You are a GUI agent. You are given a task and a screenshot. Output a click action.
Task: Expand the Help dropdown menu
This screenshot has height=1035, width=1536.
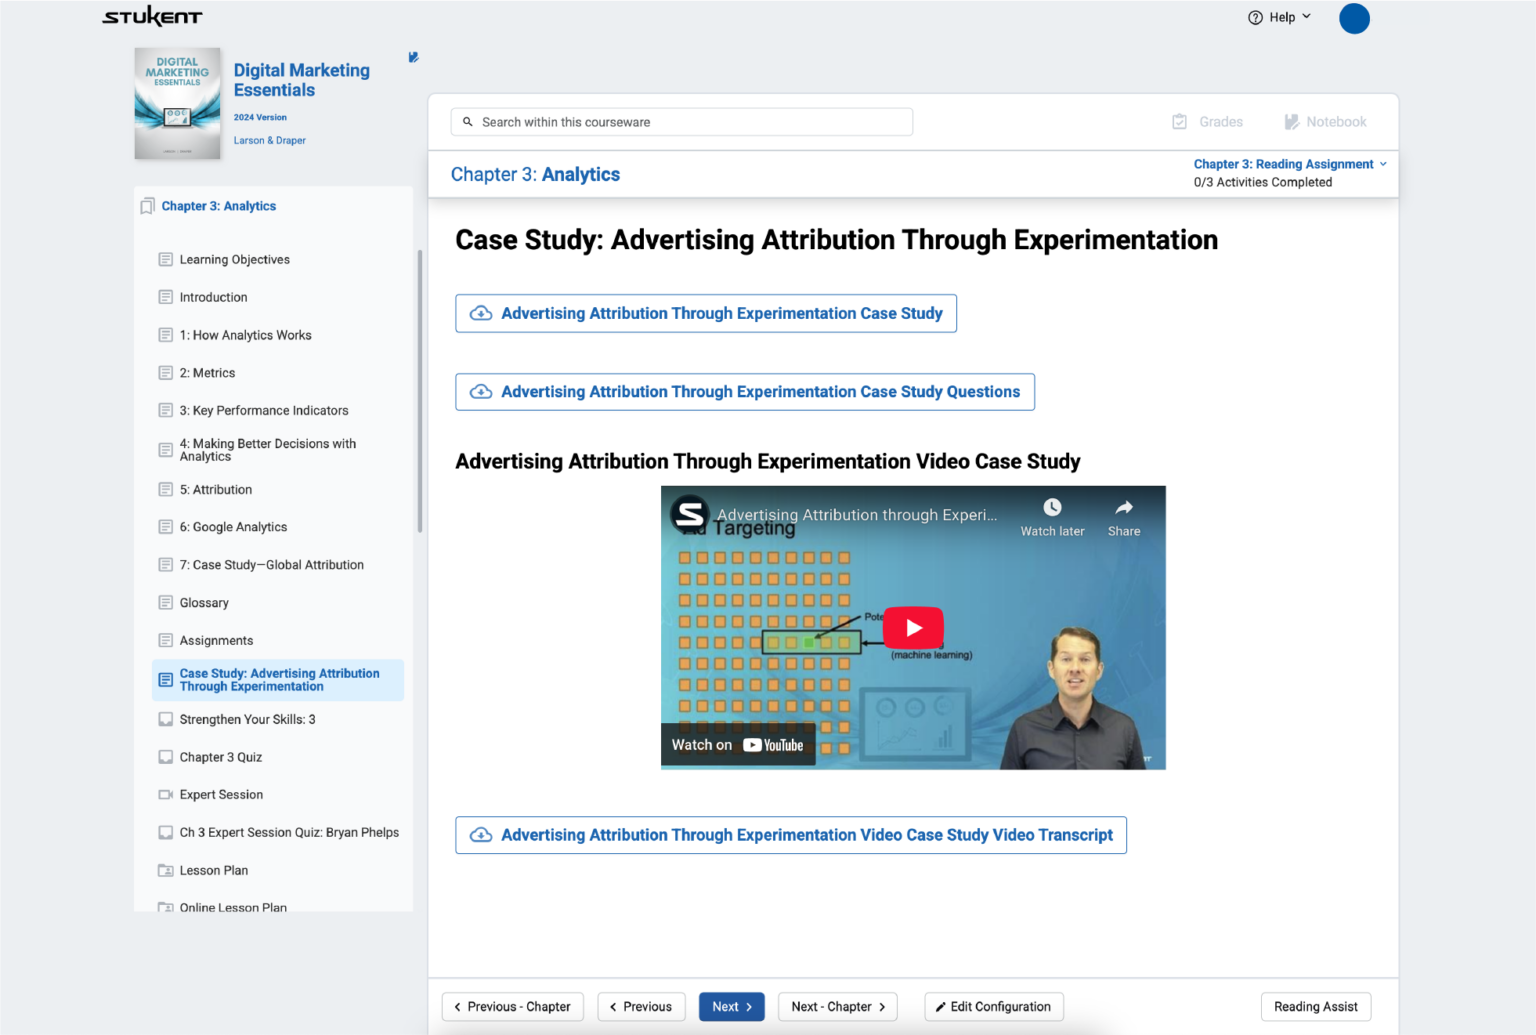pyautogui.click(x=1306, y=17)
